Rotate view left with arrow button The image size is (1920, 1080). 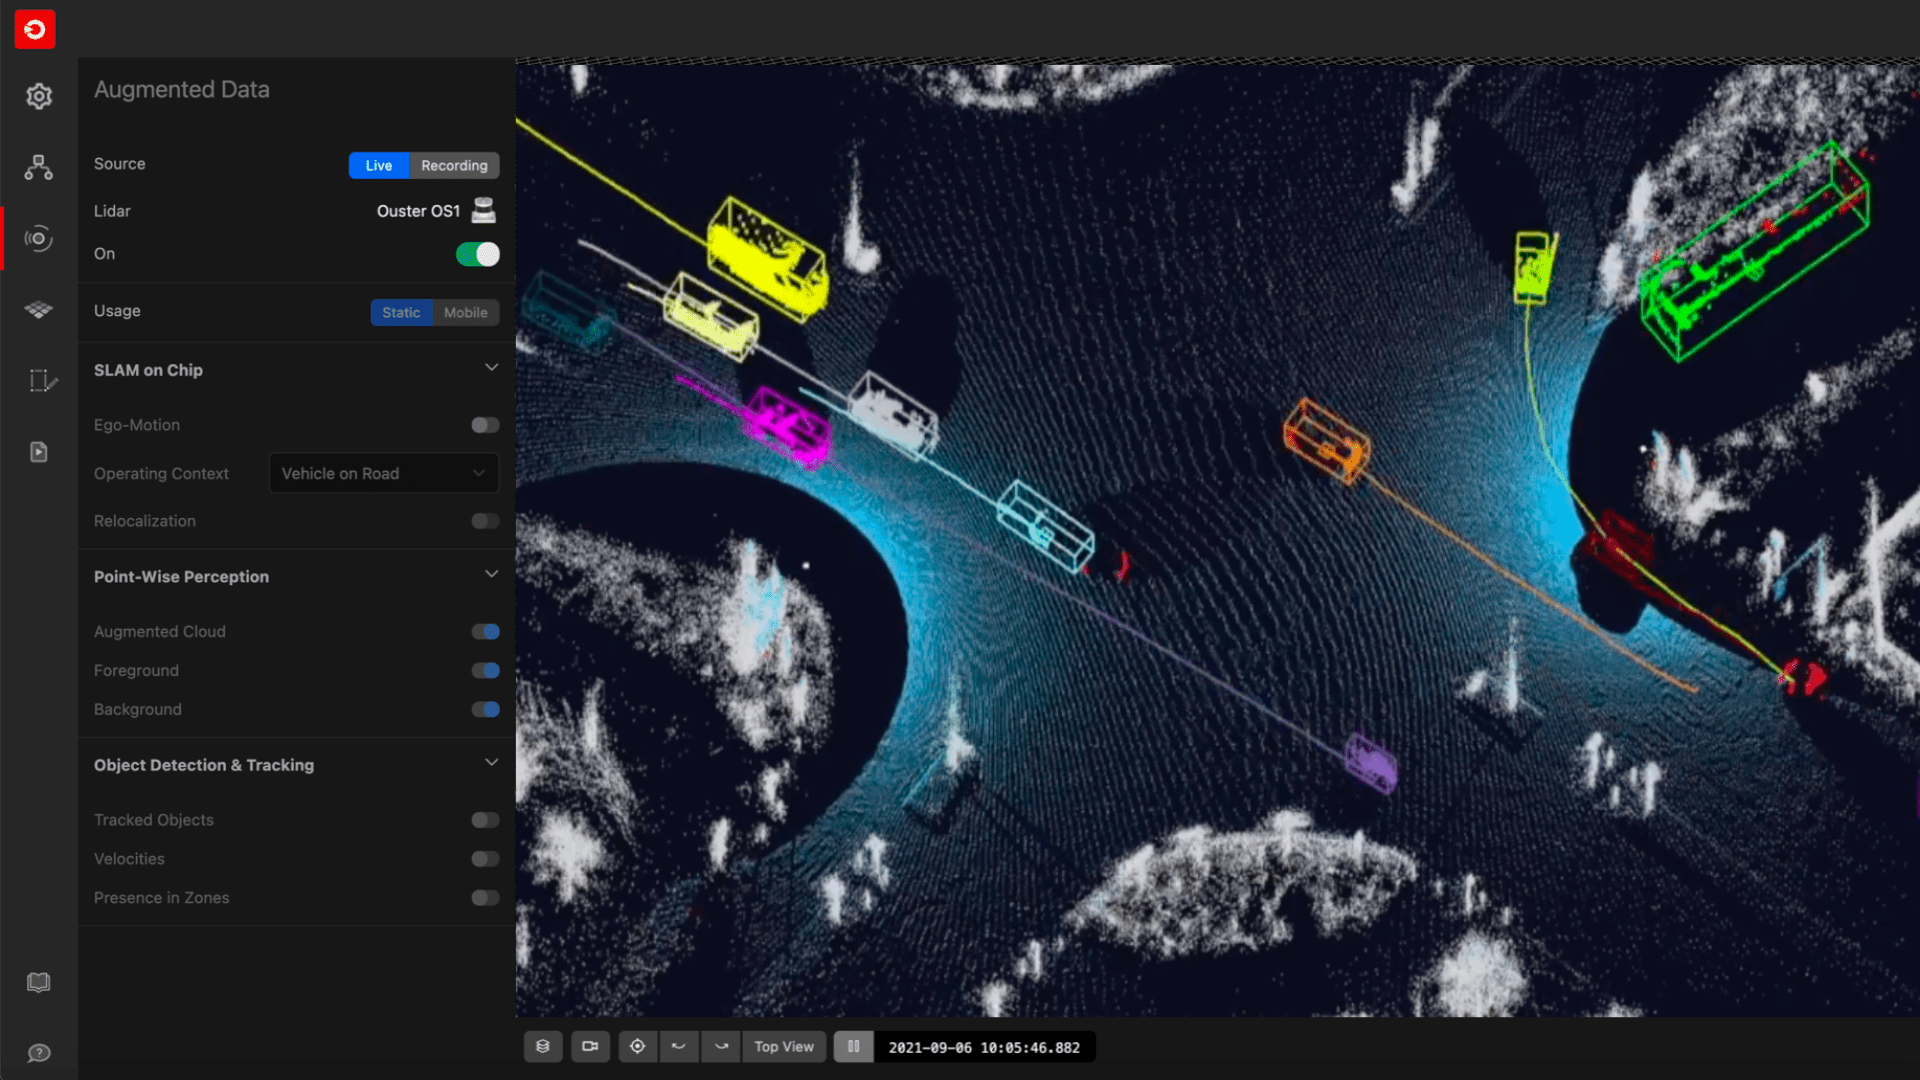[679, 1046]
